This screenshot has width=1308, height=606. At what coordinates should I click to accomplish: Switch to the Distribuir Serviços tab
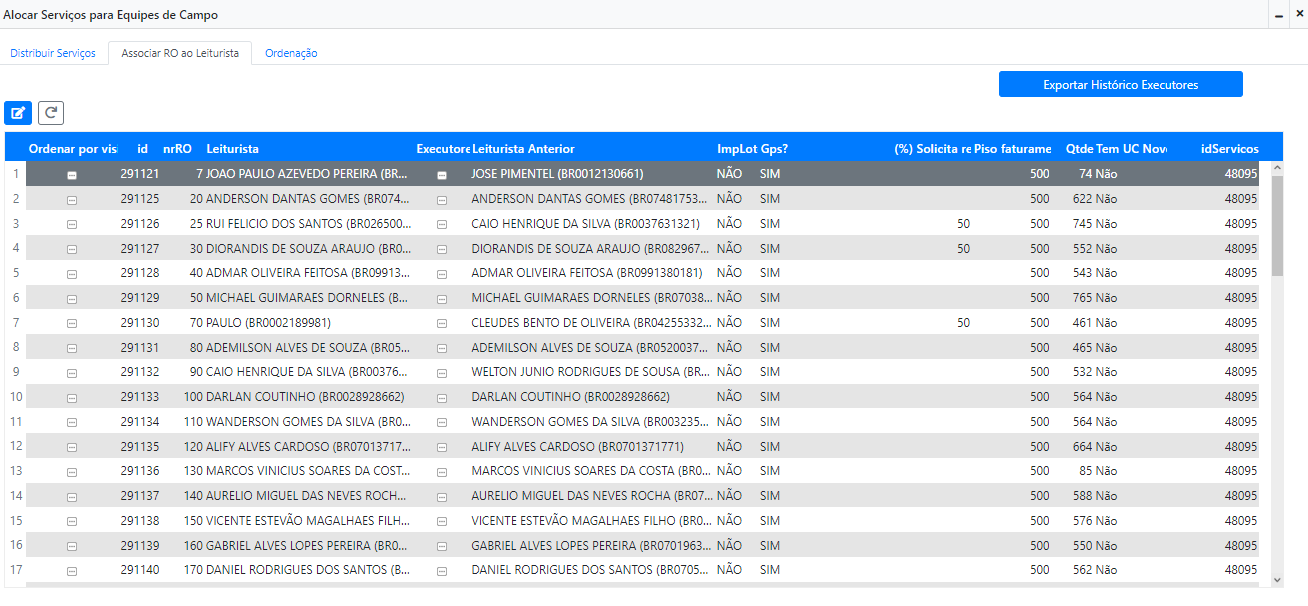pyautogui.click(x=53, y=53)
